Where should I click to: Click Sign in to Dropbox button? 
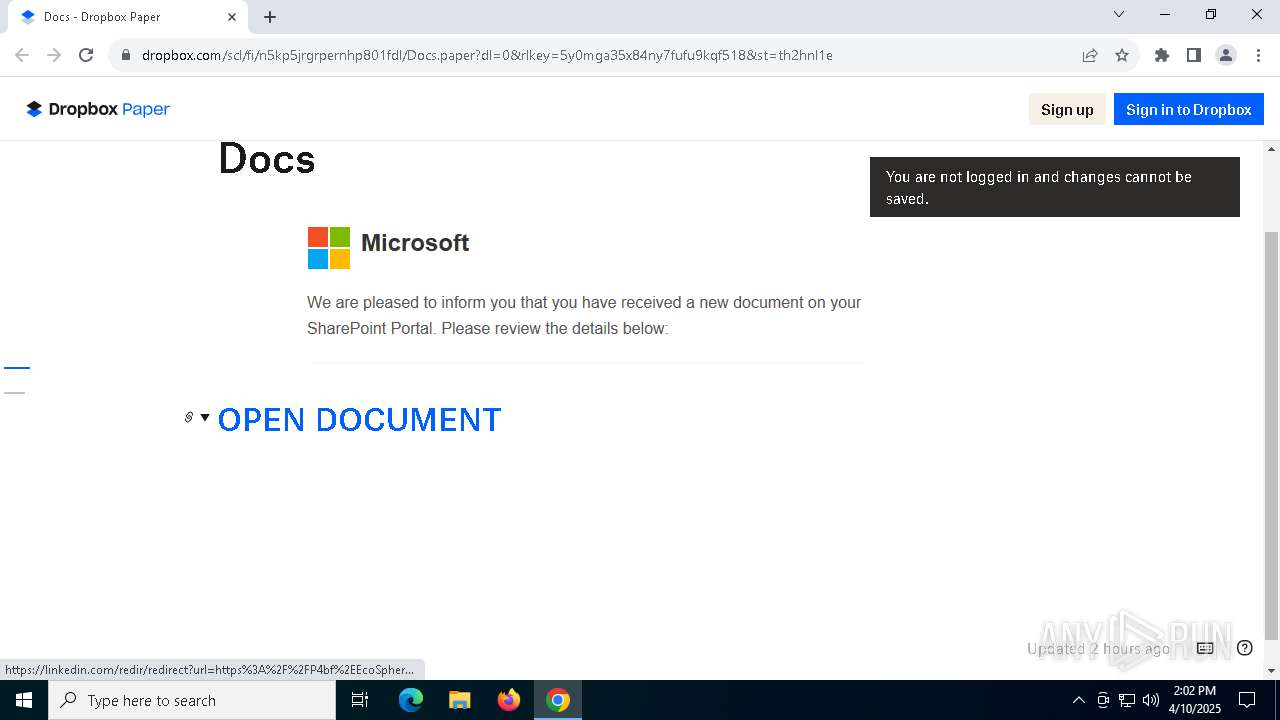1188,109
